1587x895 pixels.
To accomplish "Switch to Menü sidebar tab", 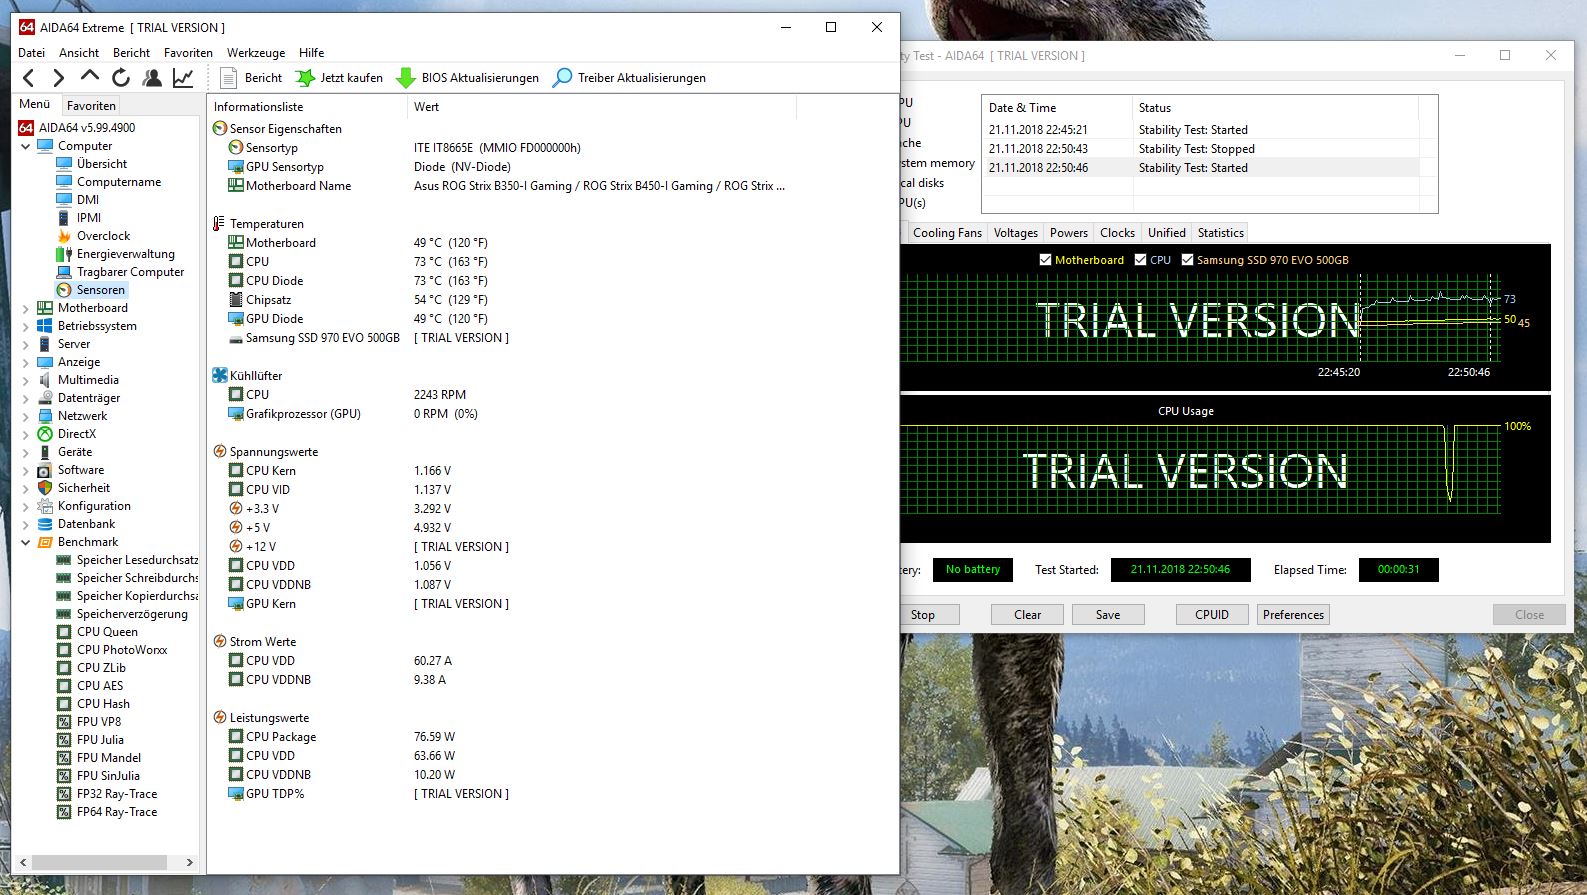I will pos(35,104).
